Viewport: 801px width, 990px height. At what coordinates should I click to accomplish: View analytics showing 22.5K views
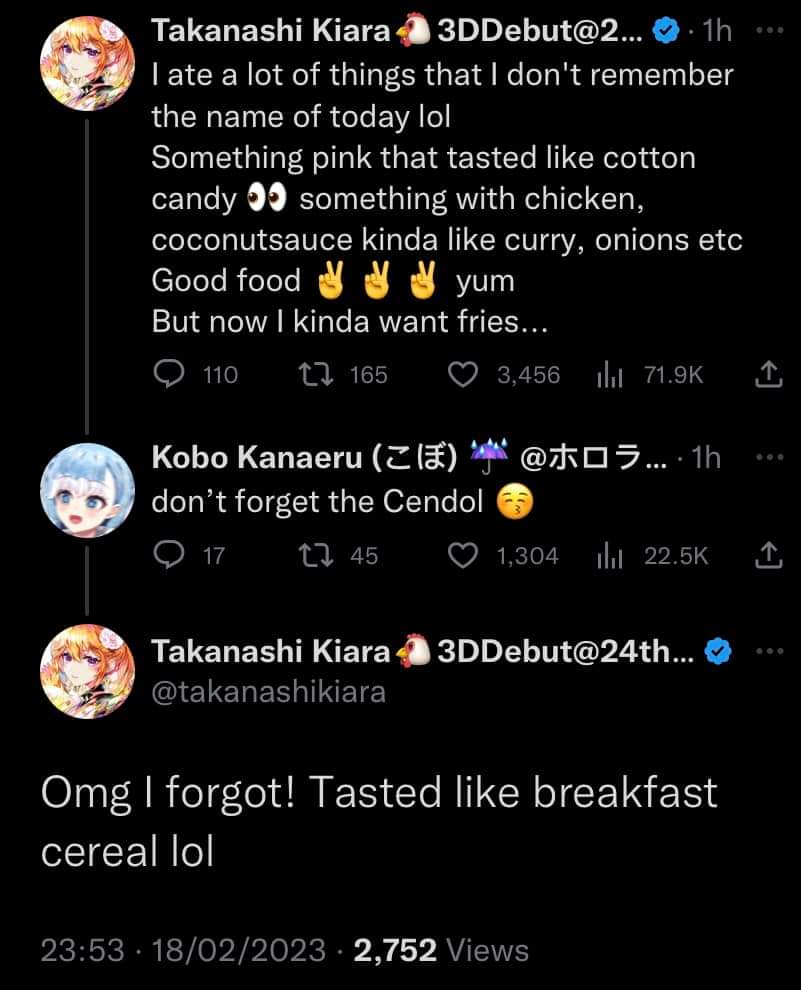coord(610,555)
